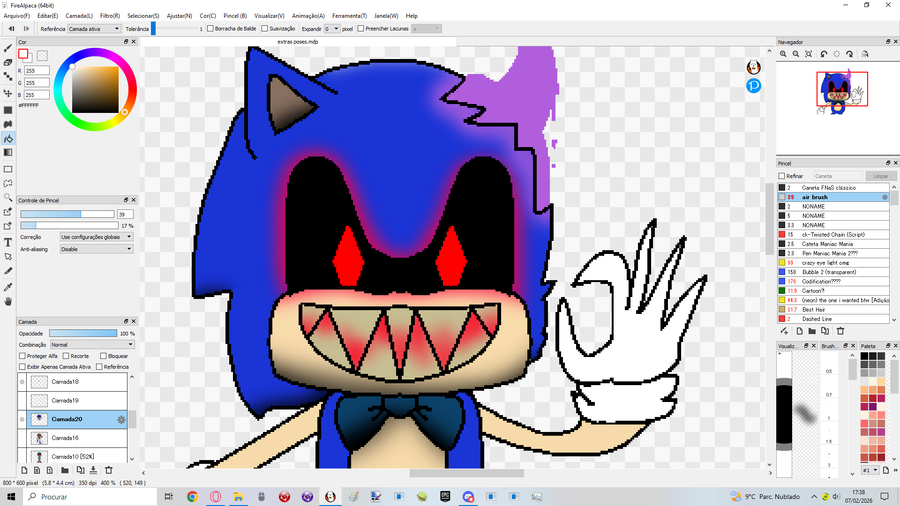Open the Expandir pixel value dropdown

(332, 29)
